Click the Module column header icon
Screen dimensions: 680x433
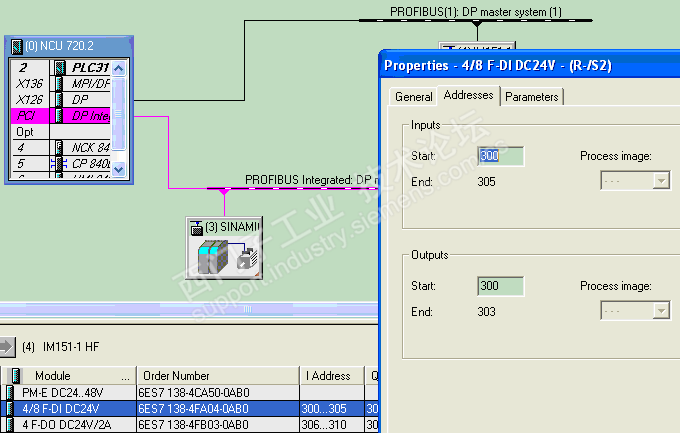(16, 376)
